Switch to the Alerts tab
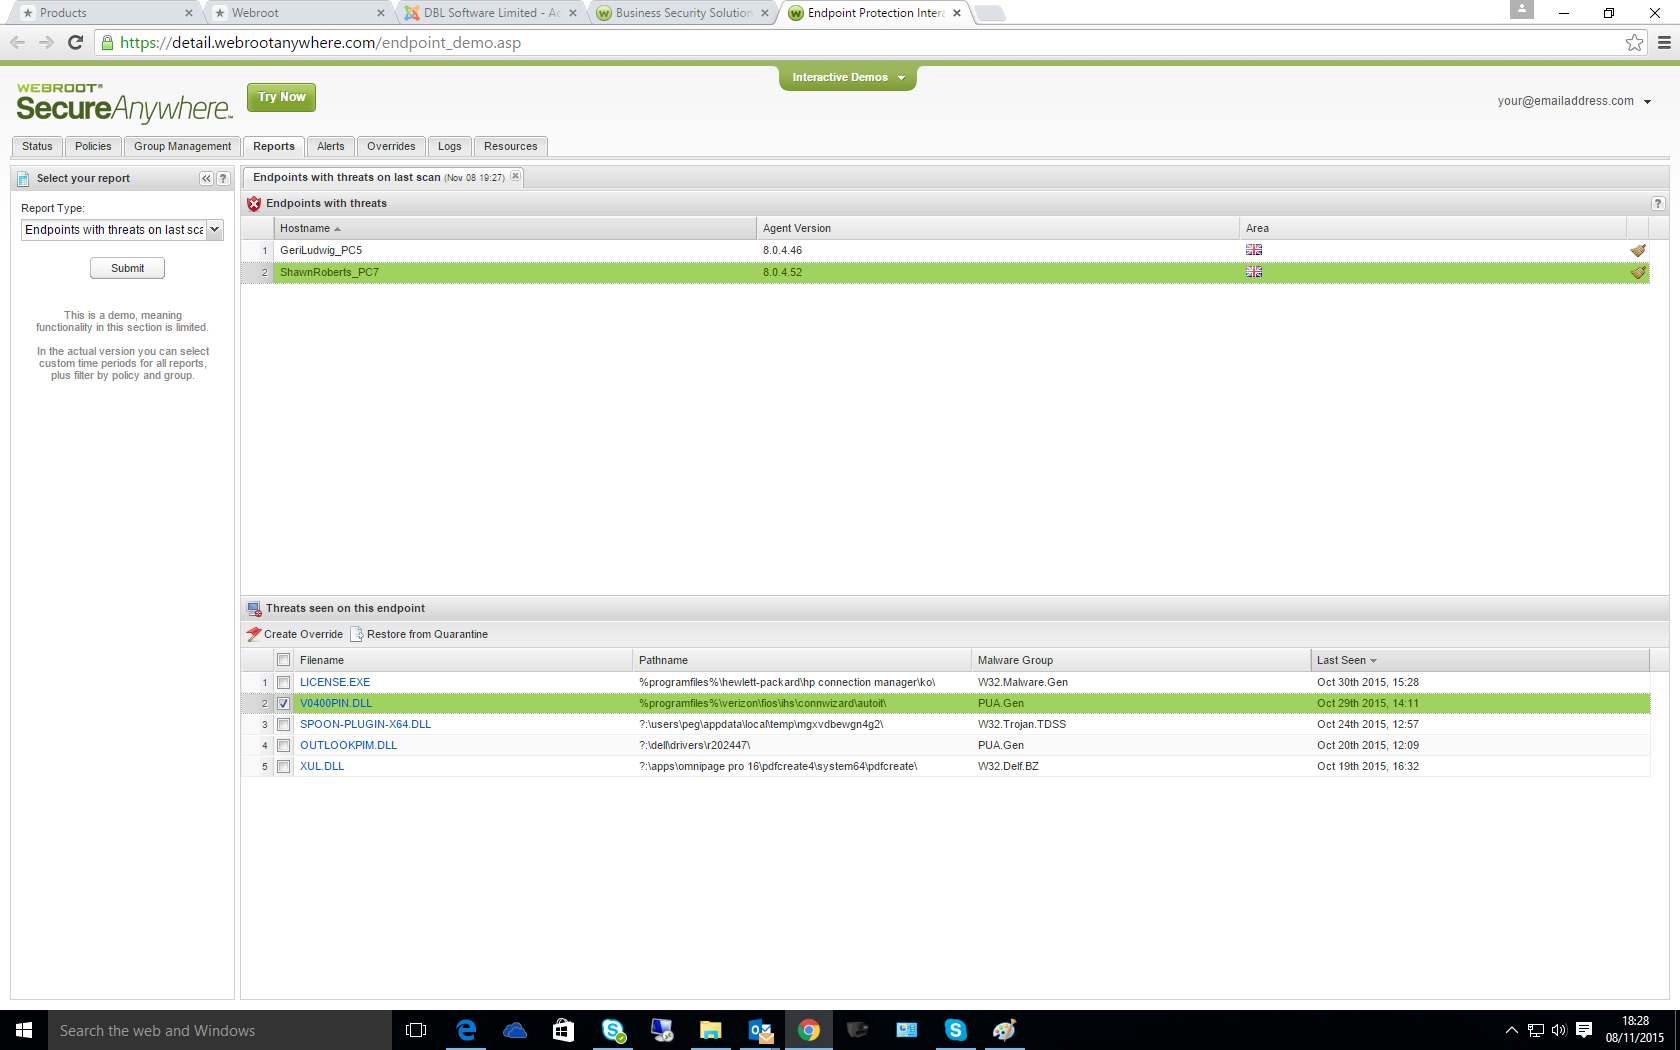The height and width of the screenshot is (1050, 1680). click(331, 146)
